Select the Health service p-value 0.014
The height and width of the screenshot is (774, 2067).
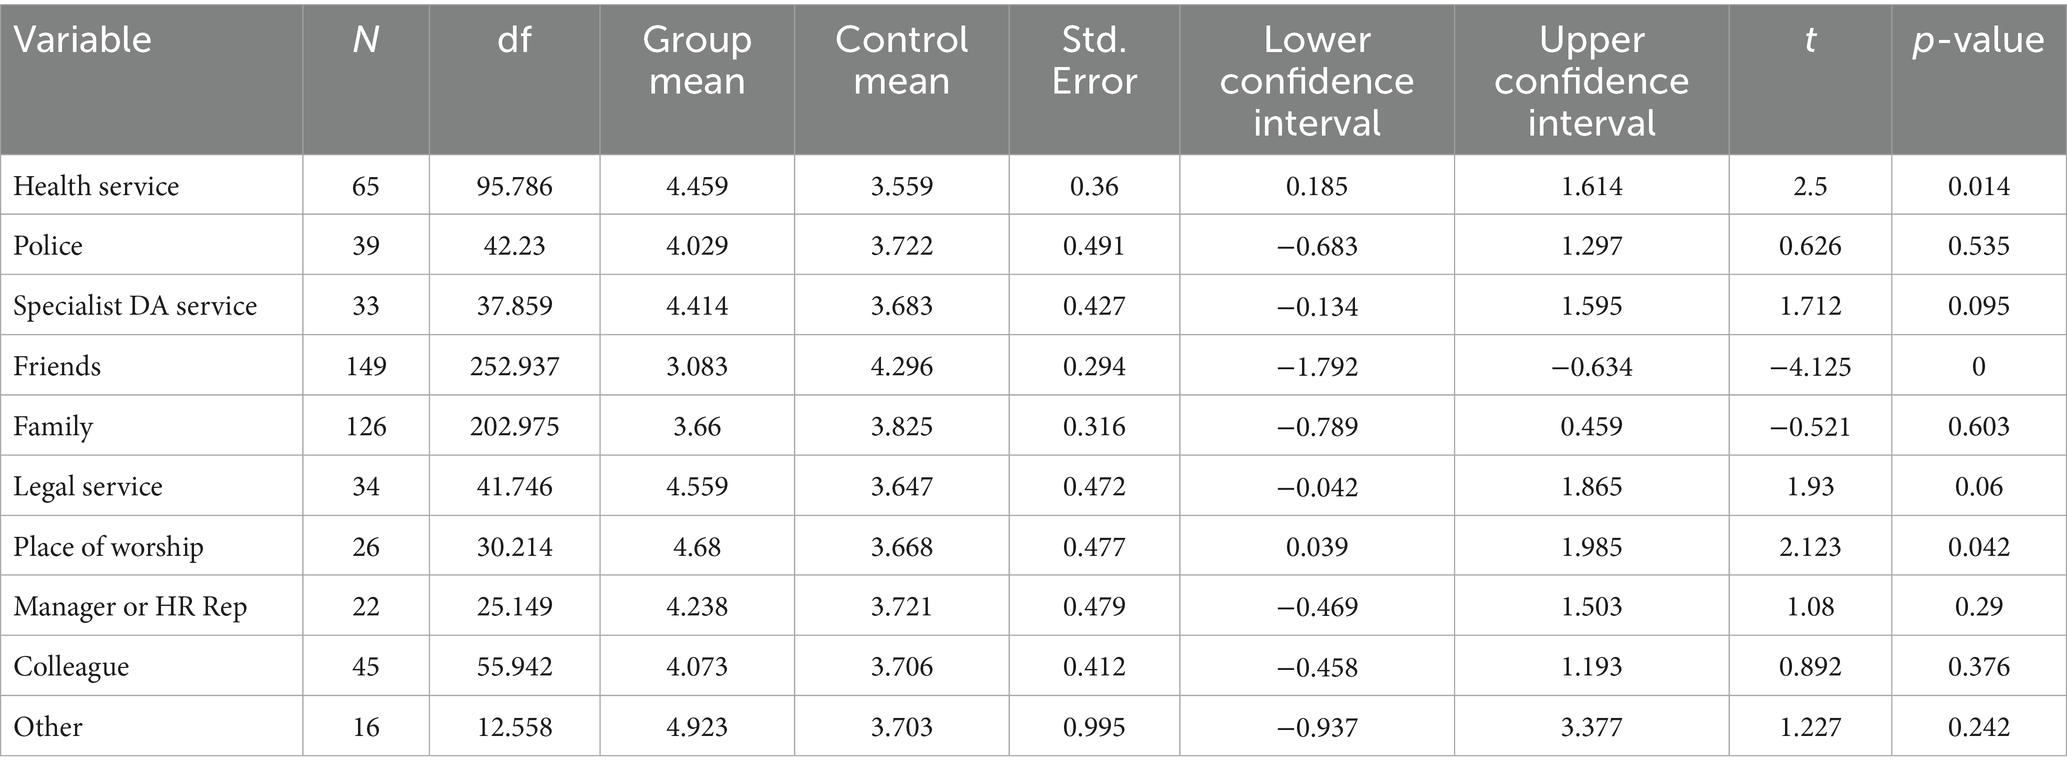pyautogui.click(x=1978, y=186)
